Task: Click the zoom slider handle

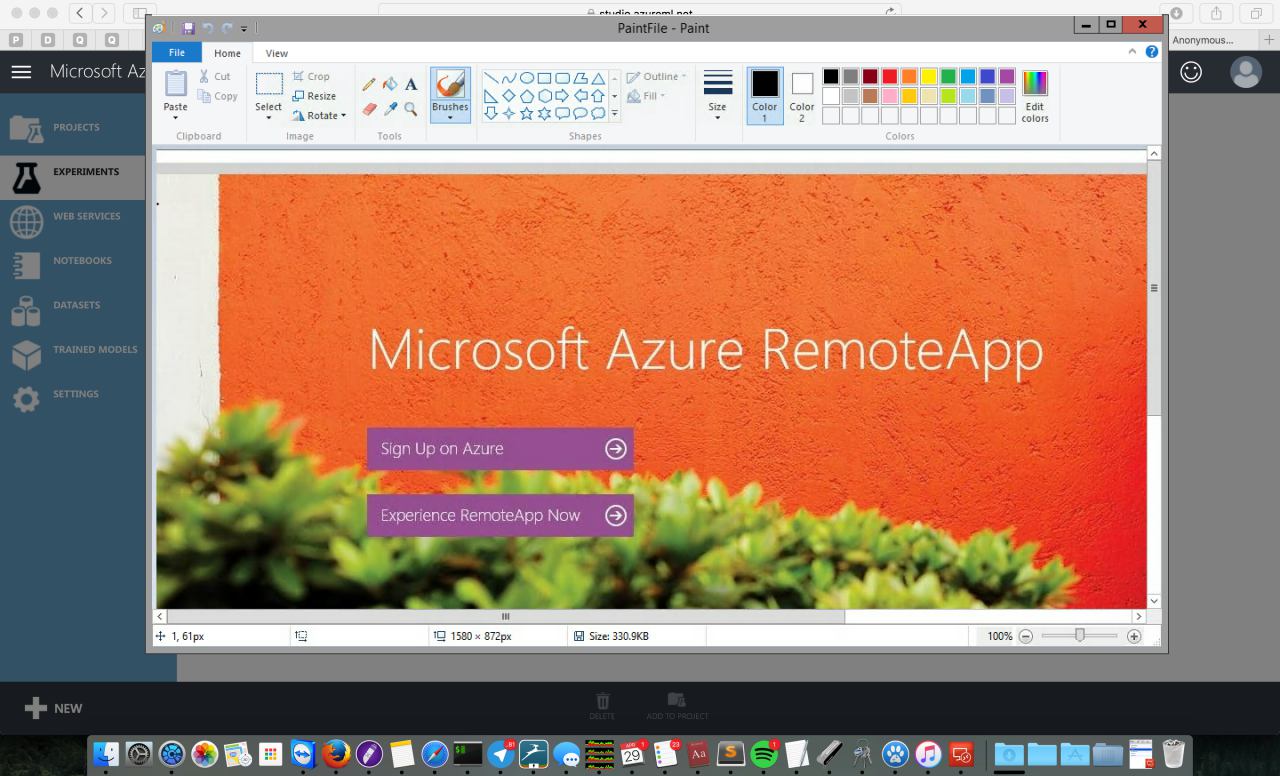Action: coord(1080,635)
